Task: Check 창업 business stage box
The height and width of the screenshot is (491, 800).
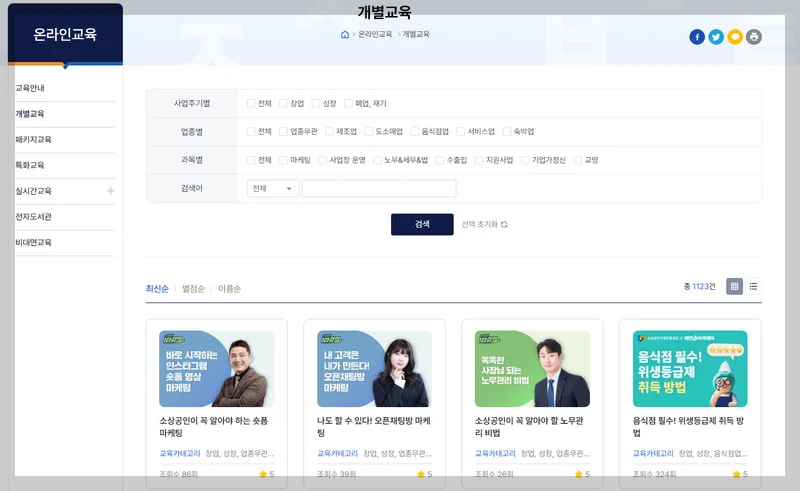Action: 284,104
